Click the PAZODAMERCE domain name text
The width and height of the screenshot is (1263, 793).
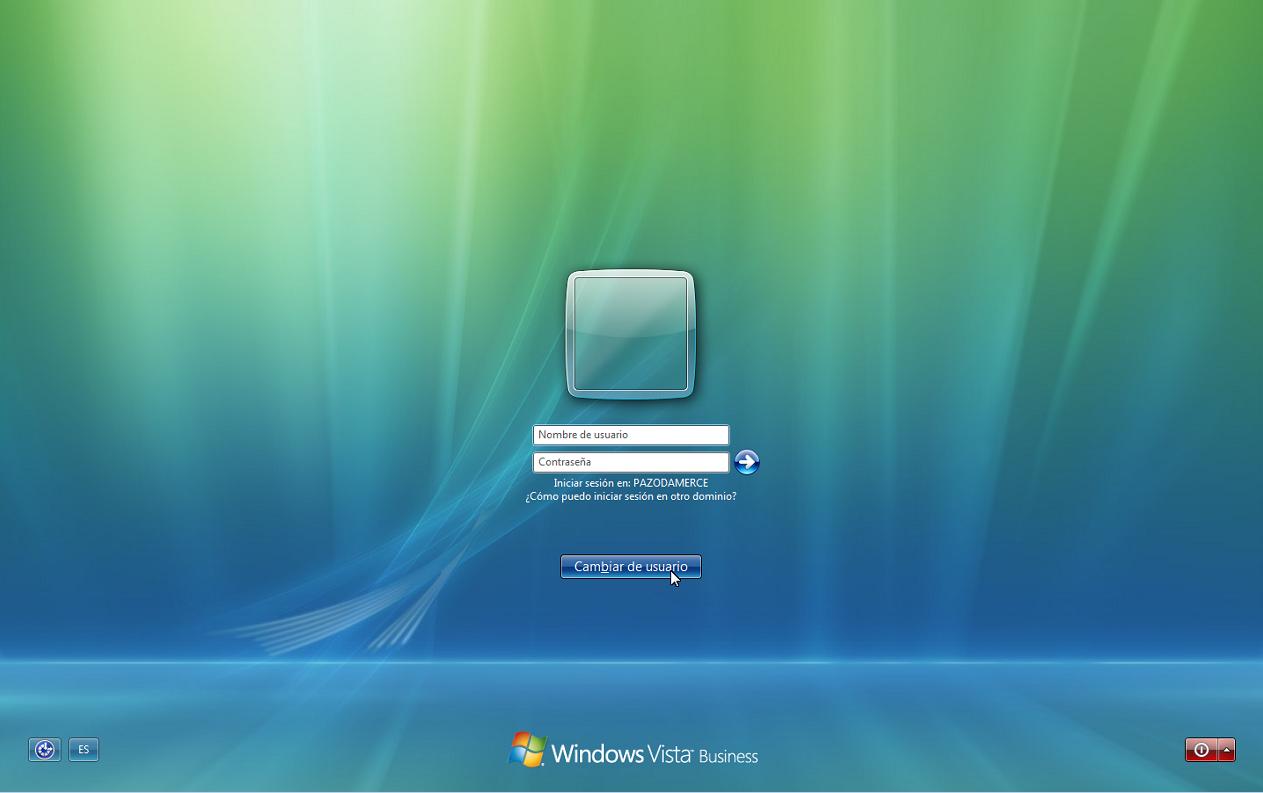[670, 483]
